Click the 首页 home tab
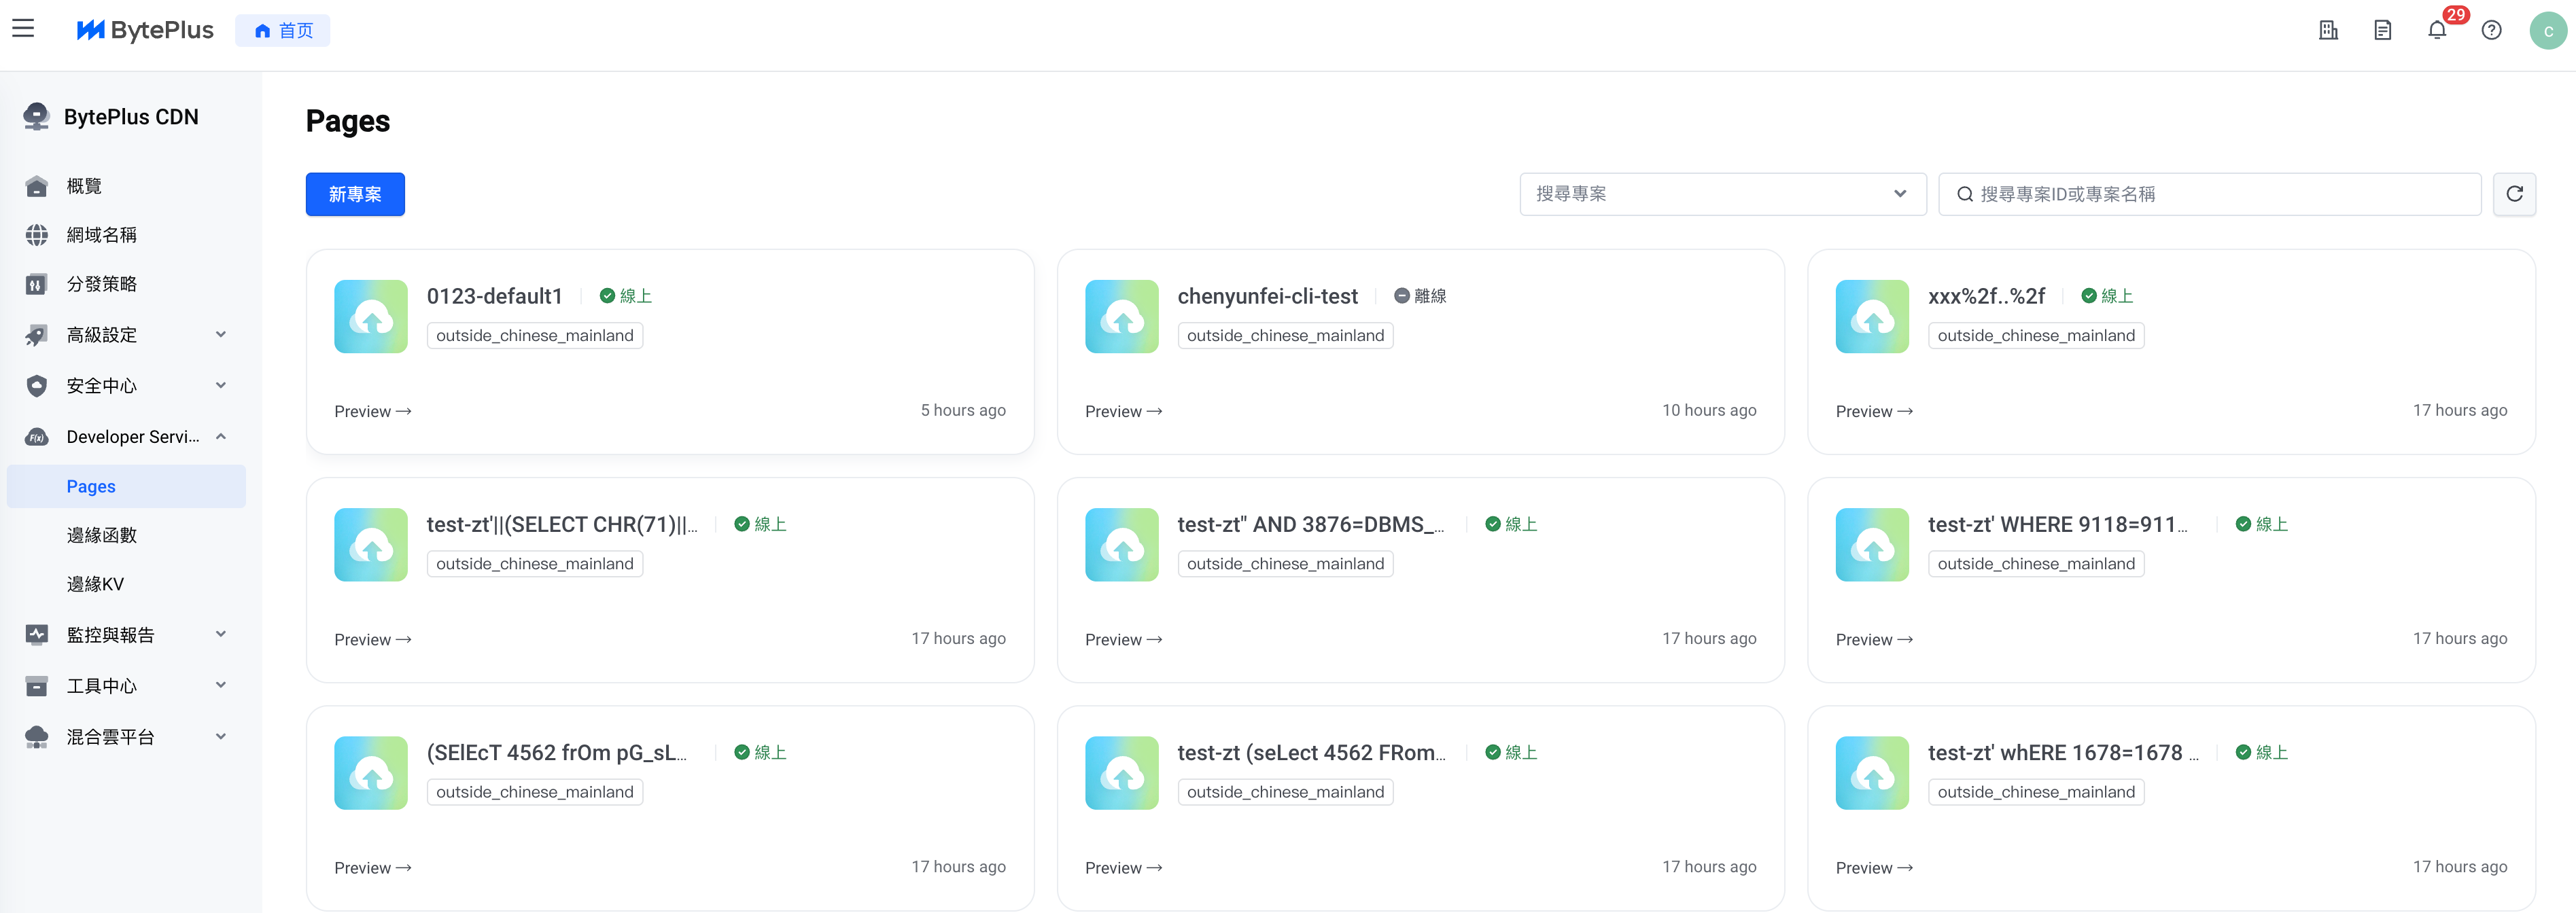The width and height of the screenshot is (2576, 913). coord(283,30)
